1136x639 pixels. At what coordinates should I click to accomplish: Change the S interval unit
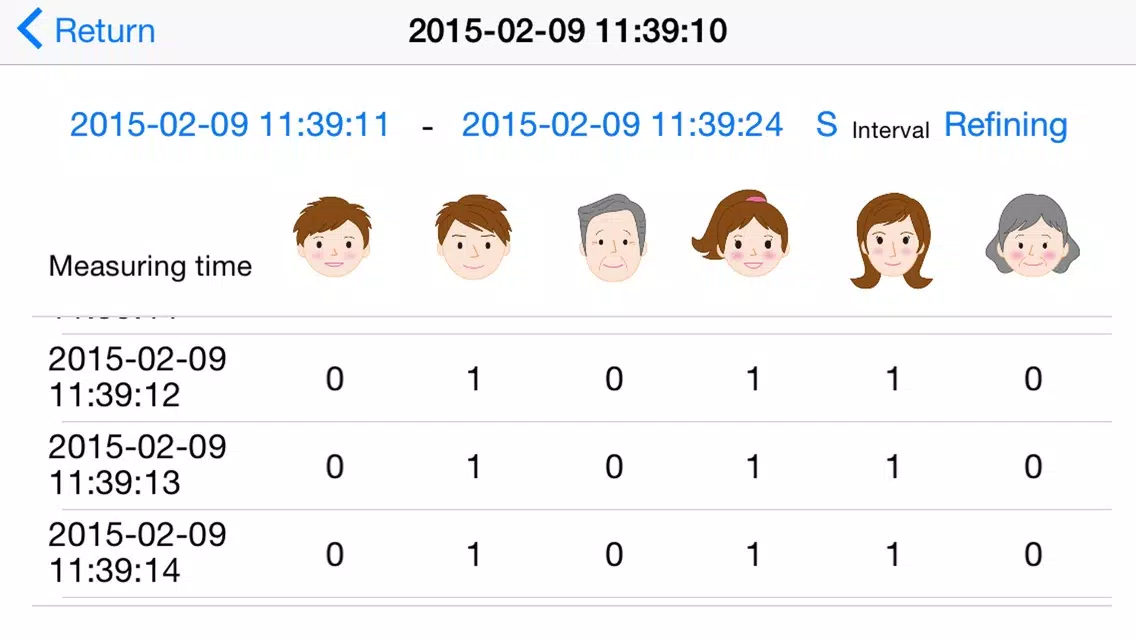click(x=827, y=125)
